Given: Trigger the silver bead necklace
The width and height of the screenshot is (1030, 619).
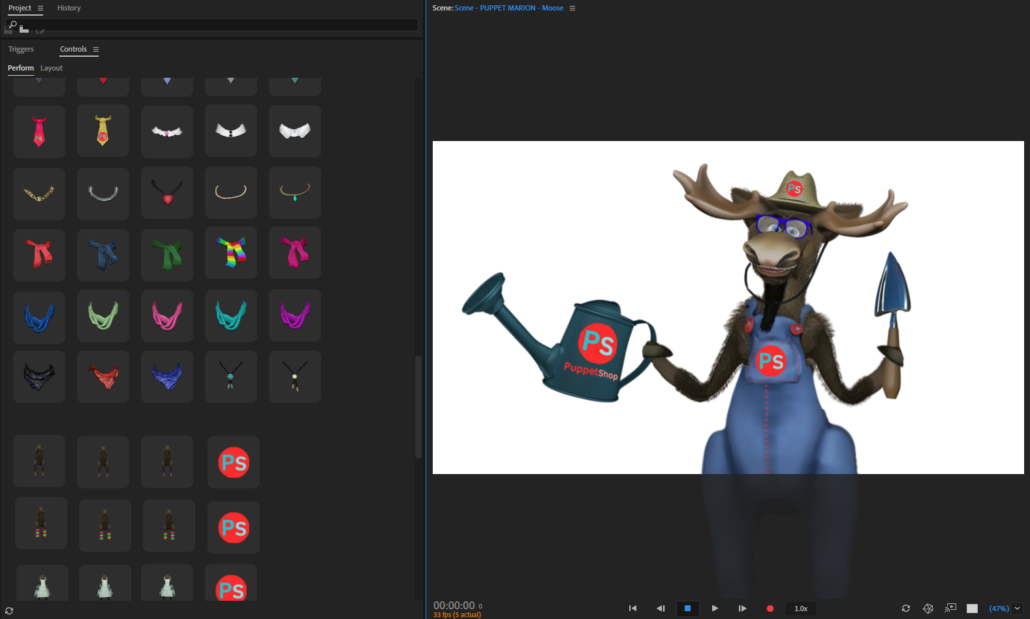Looking at the screenshot, I should point(102,193).
